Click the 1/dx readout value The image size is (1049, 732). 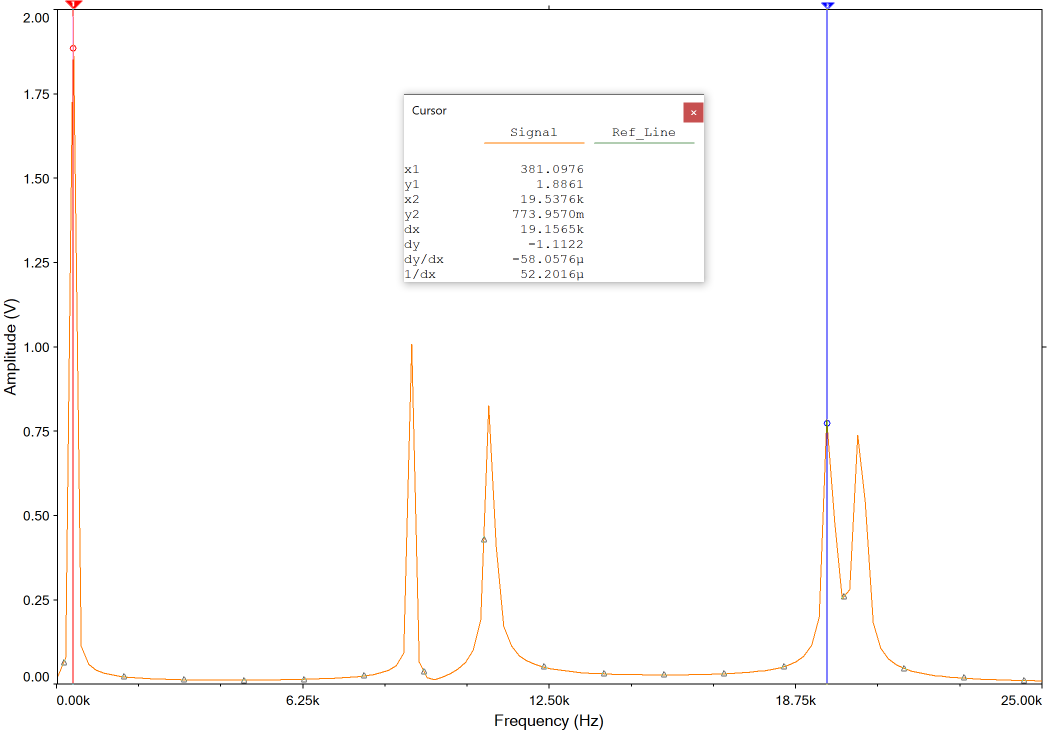551,274
